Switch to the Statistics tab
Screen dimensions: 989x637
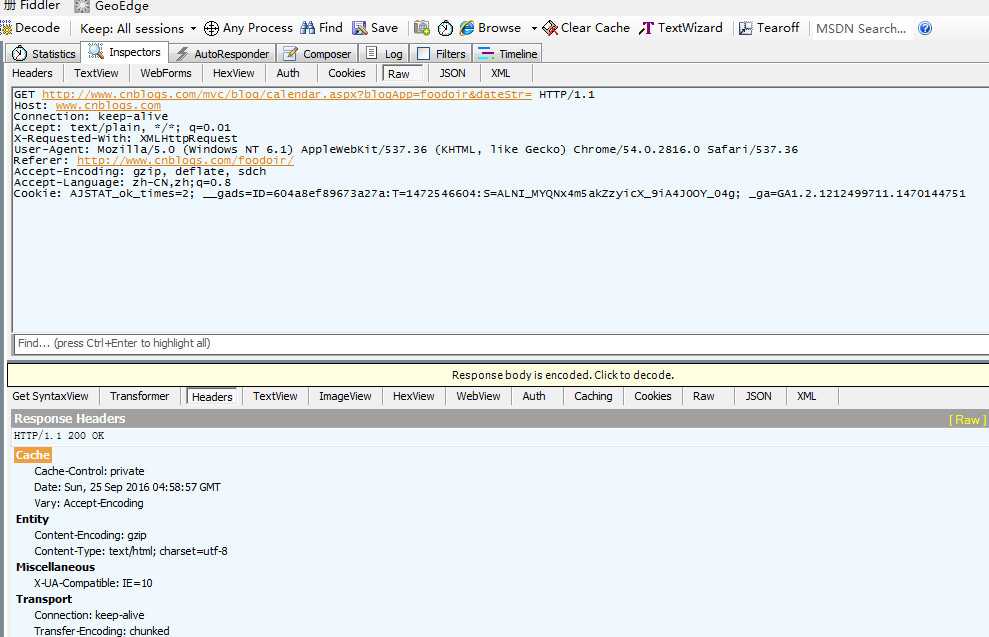click(44, 54)
